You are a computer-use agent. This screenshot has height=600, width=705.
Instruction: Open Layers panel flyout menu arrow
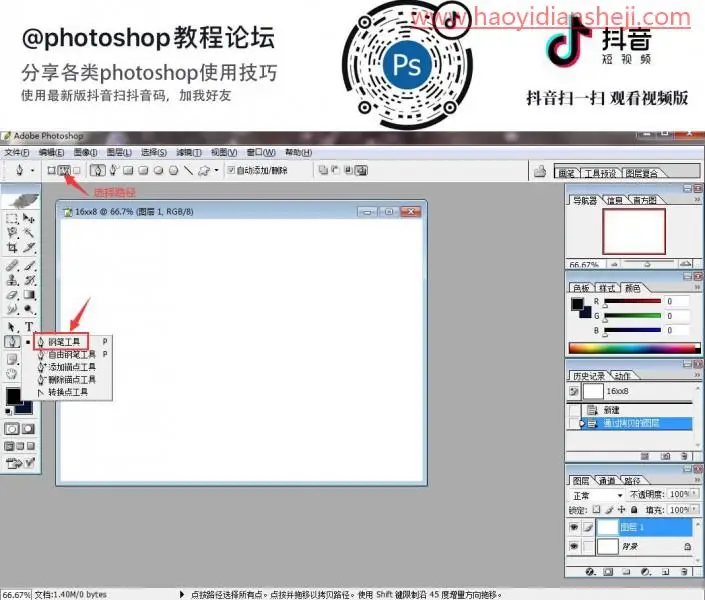[x=697, y=479]
